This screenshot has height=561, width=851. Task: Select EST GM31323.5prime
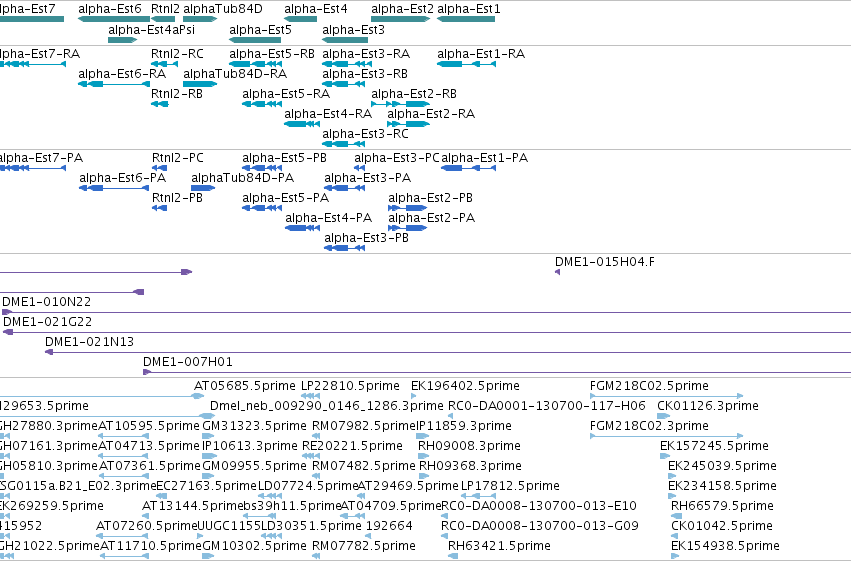pyautogui.click(x=209, y=436)
